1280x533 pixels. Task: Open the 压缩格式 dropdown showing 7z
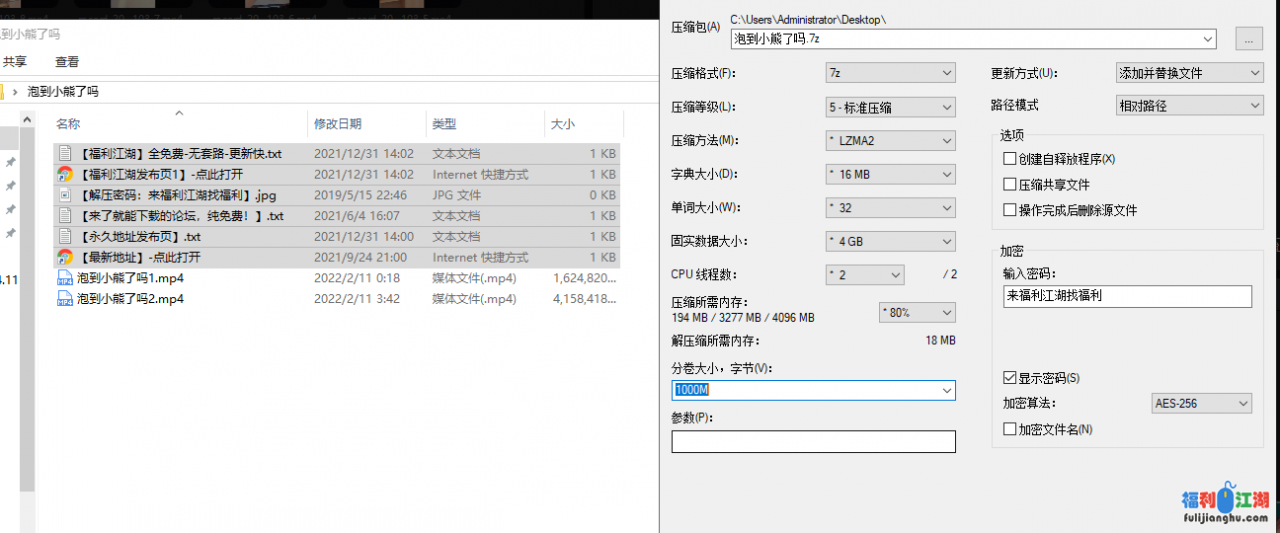pyautogui.click(x=889, y=73)
